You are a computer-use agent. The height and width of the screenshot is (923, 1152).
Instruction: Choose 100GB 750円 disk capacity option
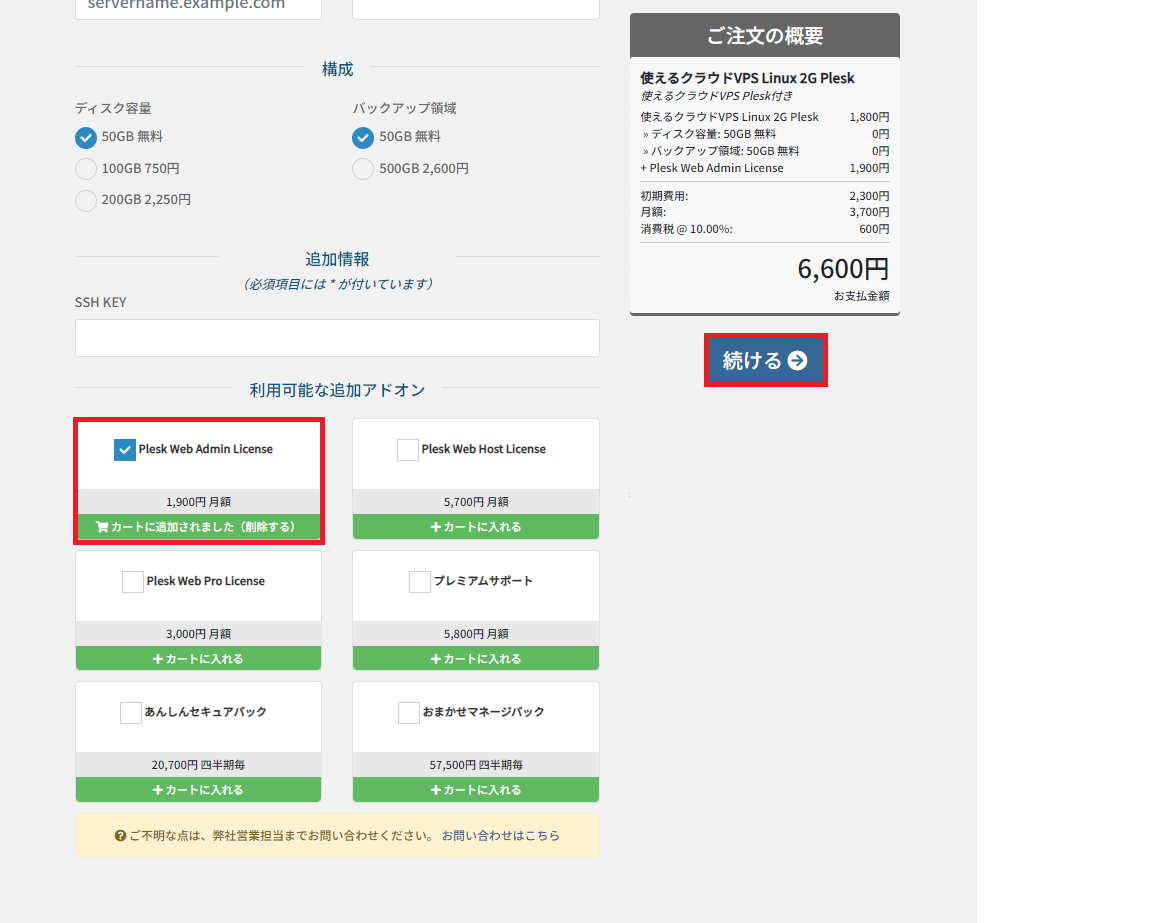pyautogui.click(x=86, y=169)
